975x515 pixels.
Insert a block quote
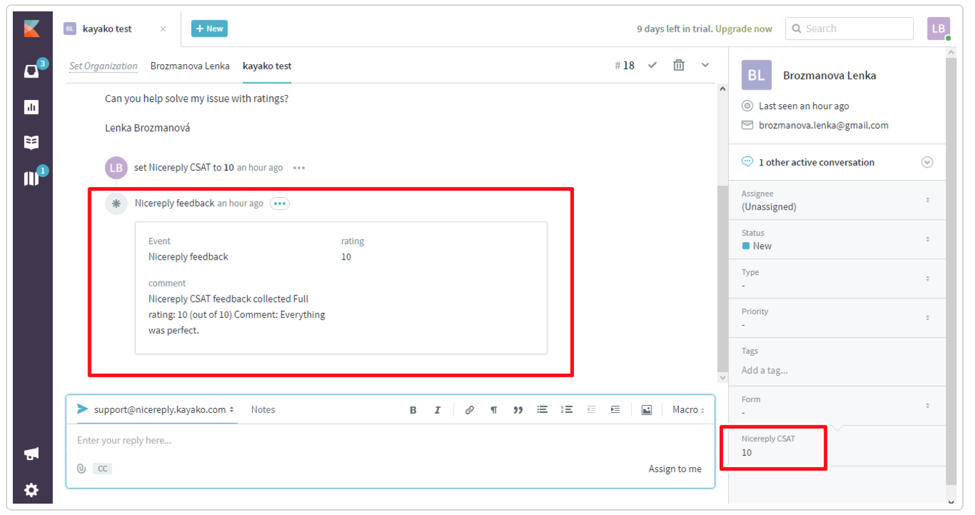pyautogui.click(x=517, y=410)
